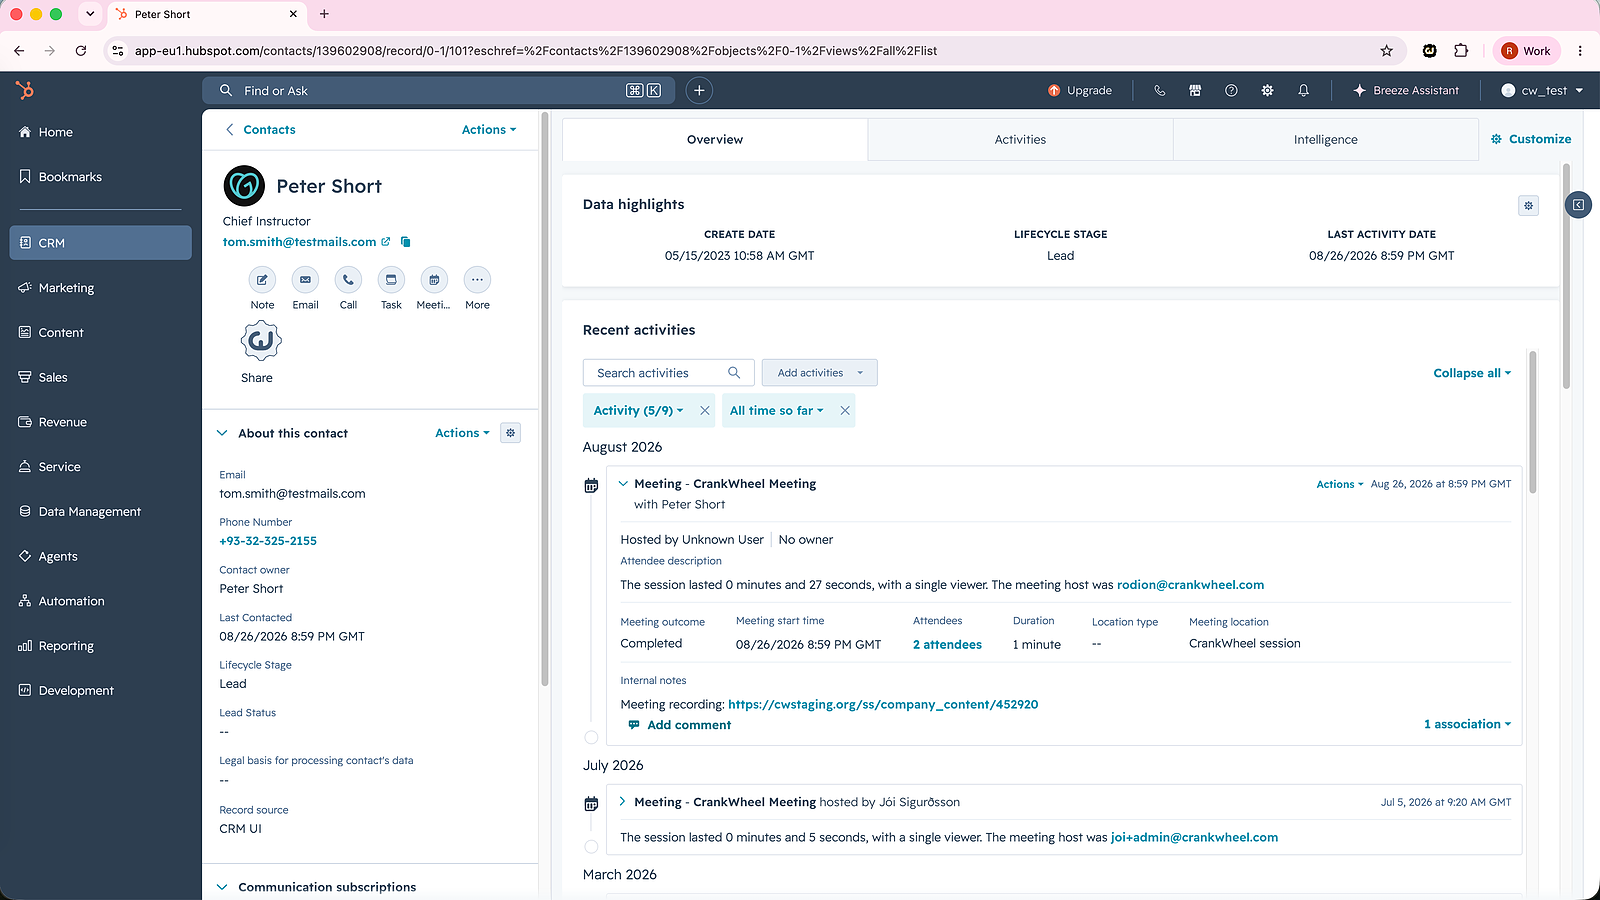The height and width of the screenshot is (900, 1600).
Task: Expand the July CrankWheel Meeting entry
Action: 622,801
